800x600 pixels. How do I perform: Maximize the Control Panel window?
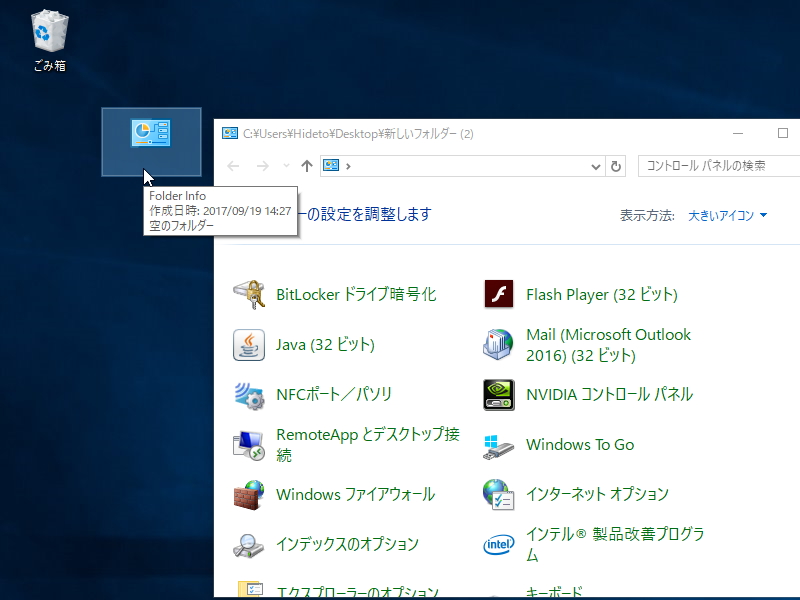point(783,133)
